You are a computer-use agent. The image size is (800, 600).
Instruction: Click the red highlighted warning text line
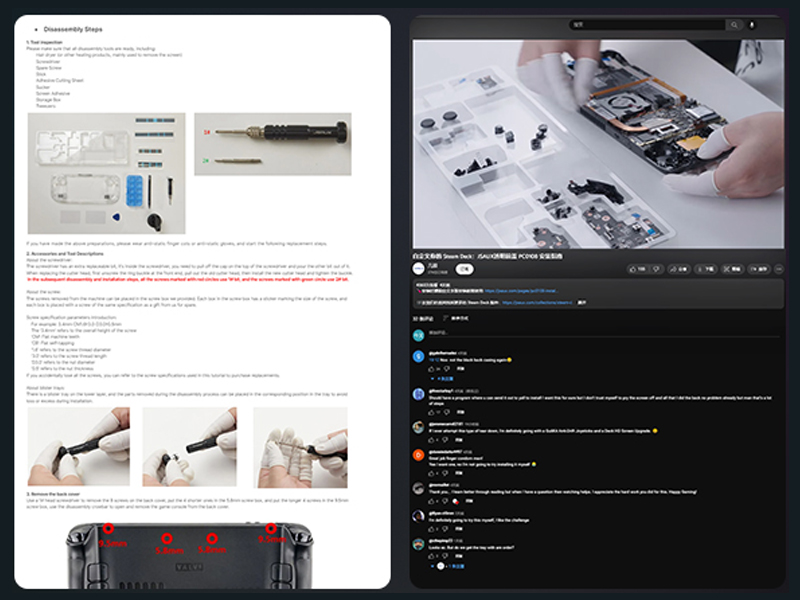(188, 280)
